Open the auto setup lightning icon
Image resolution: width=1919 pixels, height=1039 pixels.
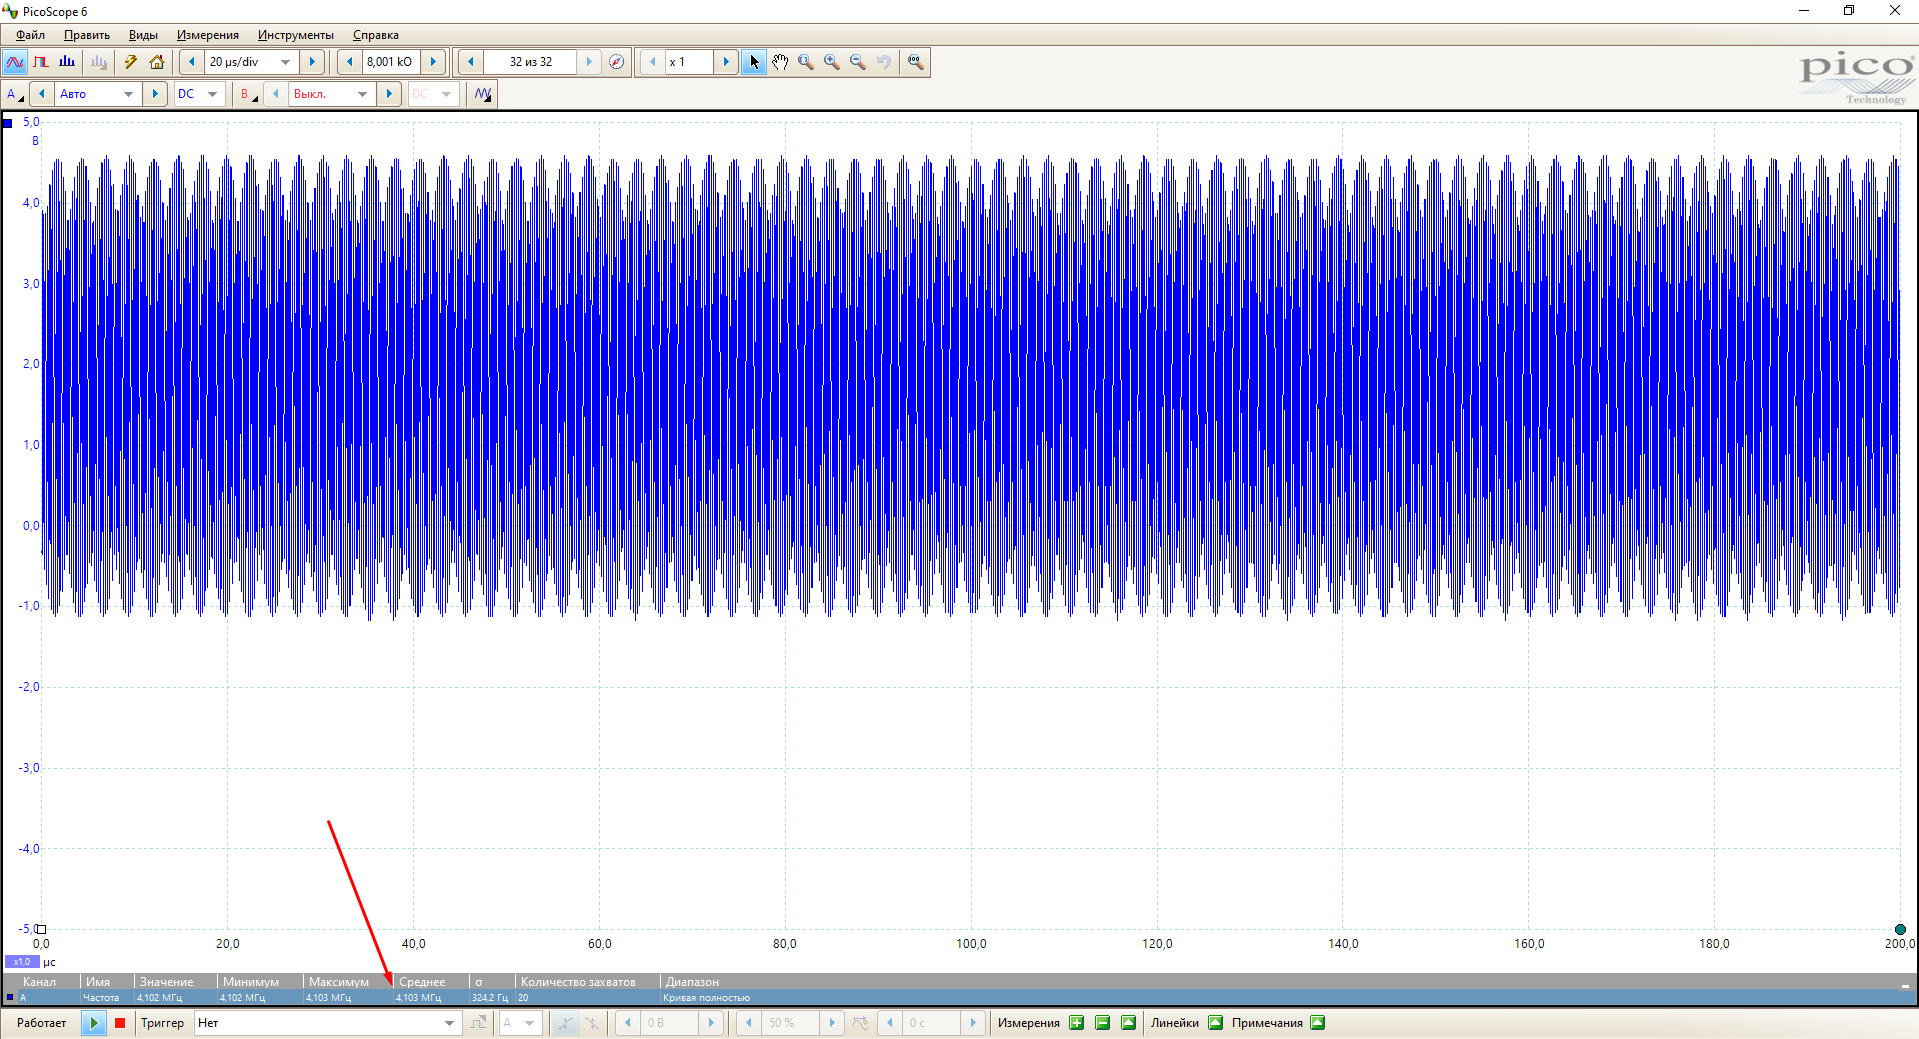[131, 62]
